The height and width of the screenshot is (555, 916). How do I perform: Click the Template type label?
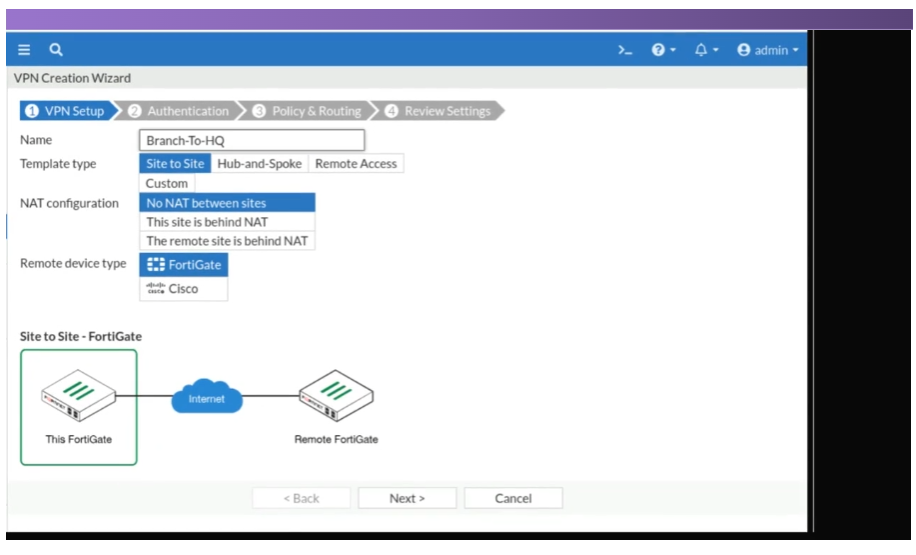[58, 164]
